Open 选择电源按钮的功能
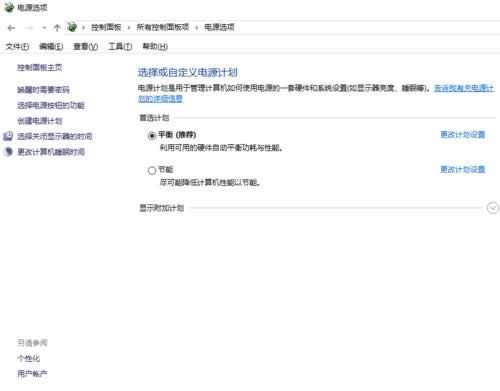500x391 pixels. pyautogui.click(x=51, y=105)
